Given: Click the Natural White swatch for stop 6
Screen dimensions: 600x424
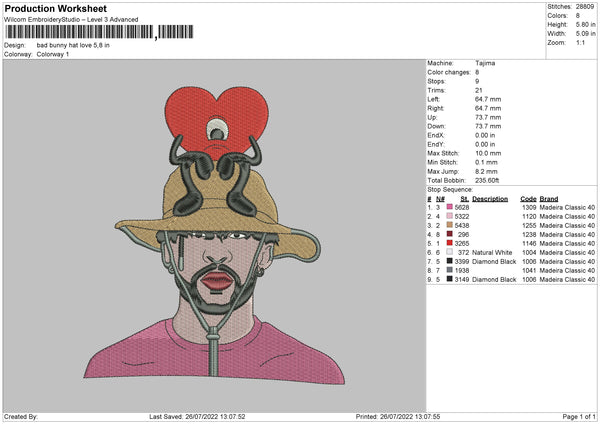Looking at the screenshot, I should click(x=450, y=252).
